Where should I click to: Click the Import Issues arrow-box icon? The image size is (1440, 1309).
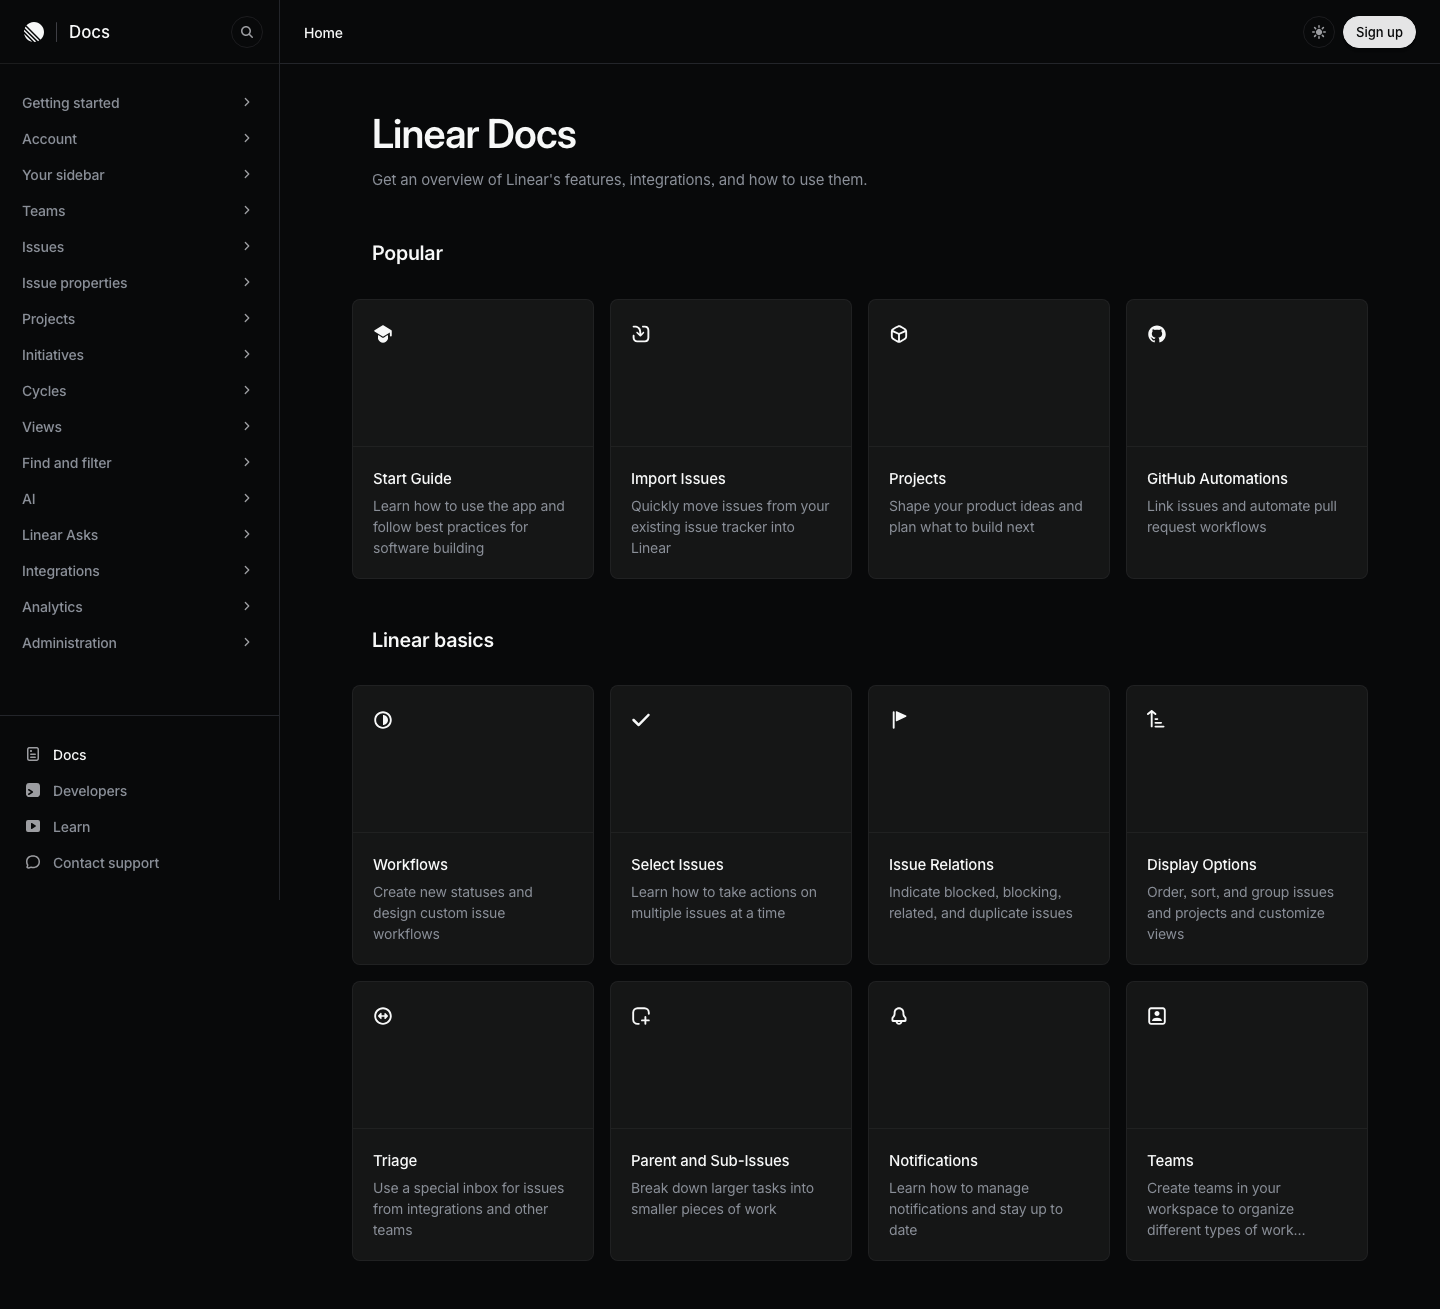click(x=641, y=334)
